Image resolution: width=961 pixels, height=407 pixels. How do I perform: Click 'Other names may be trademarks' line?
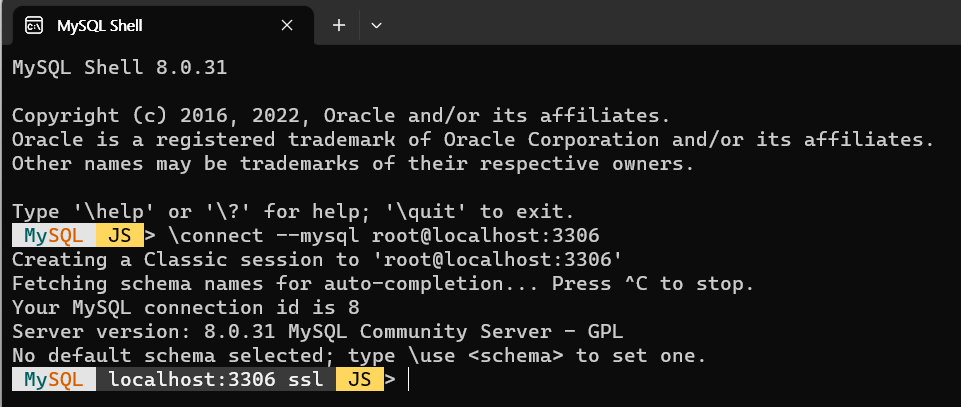[353, 164]
